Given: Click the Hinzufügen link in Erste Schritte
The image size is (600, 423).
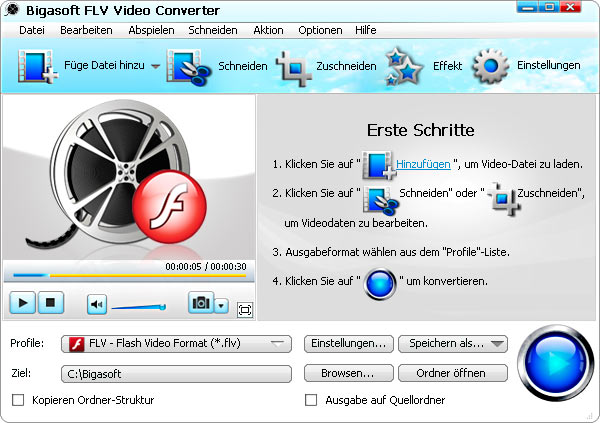Looking at the screenshot, I should coord(423,164).
